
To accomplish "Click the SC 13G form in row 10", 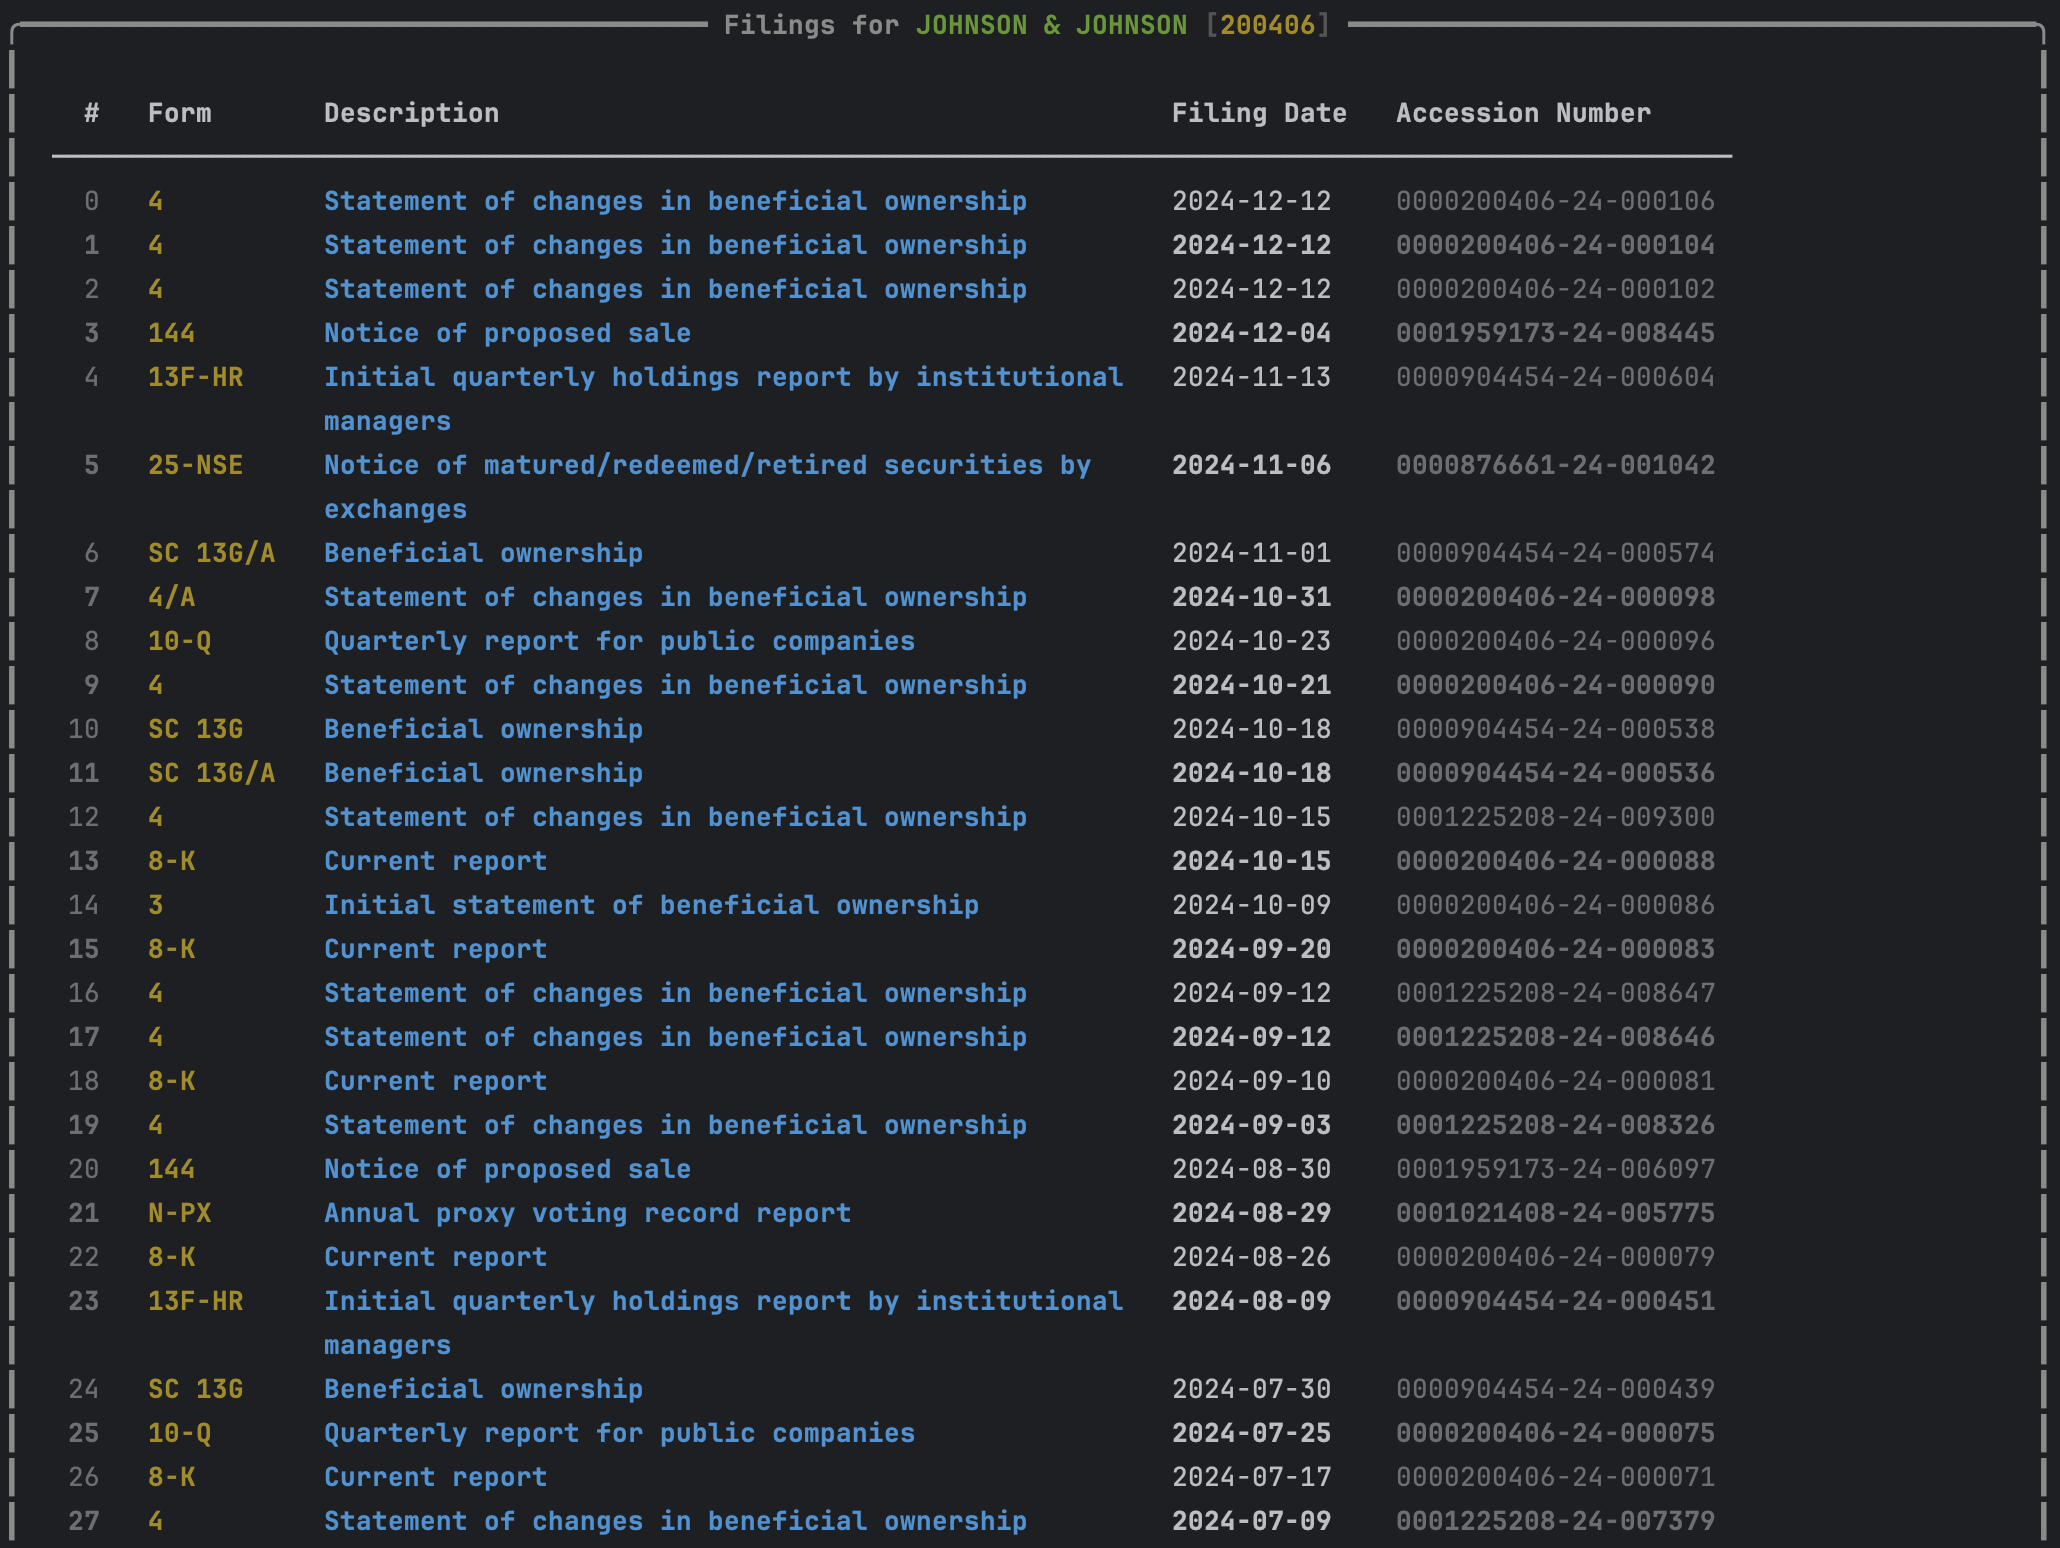I will click(x=195, y=729).
